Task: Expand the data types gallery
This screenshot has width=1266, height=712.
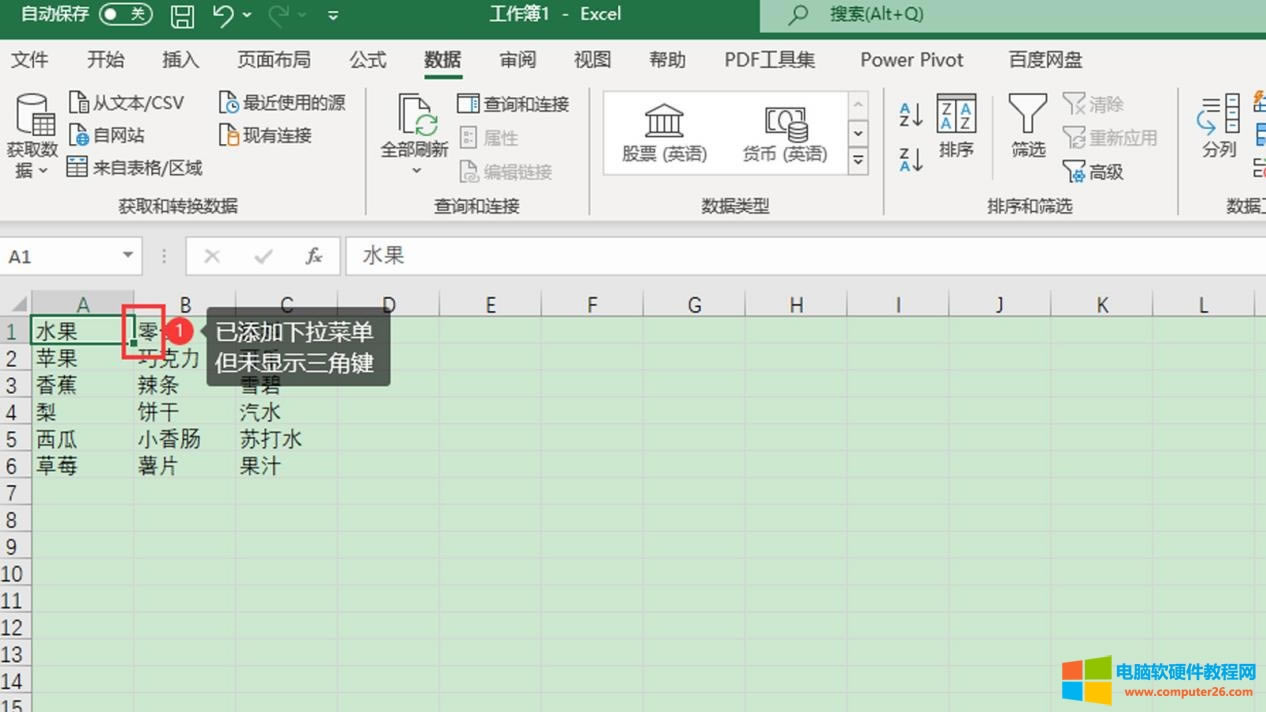Action: 858,160
